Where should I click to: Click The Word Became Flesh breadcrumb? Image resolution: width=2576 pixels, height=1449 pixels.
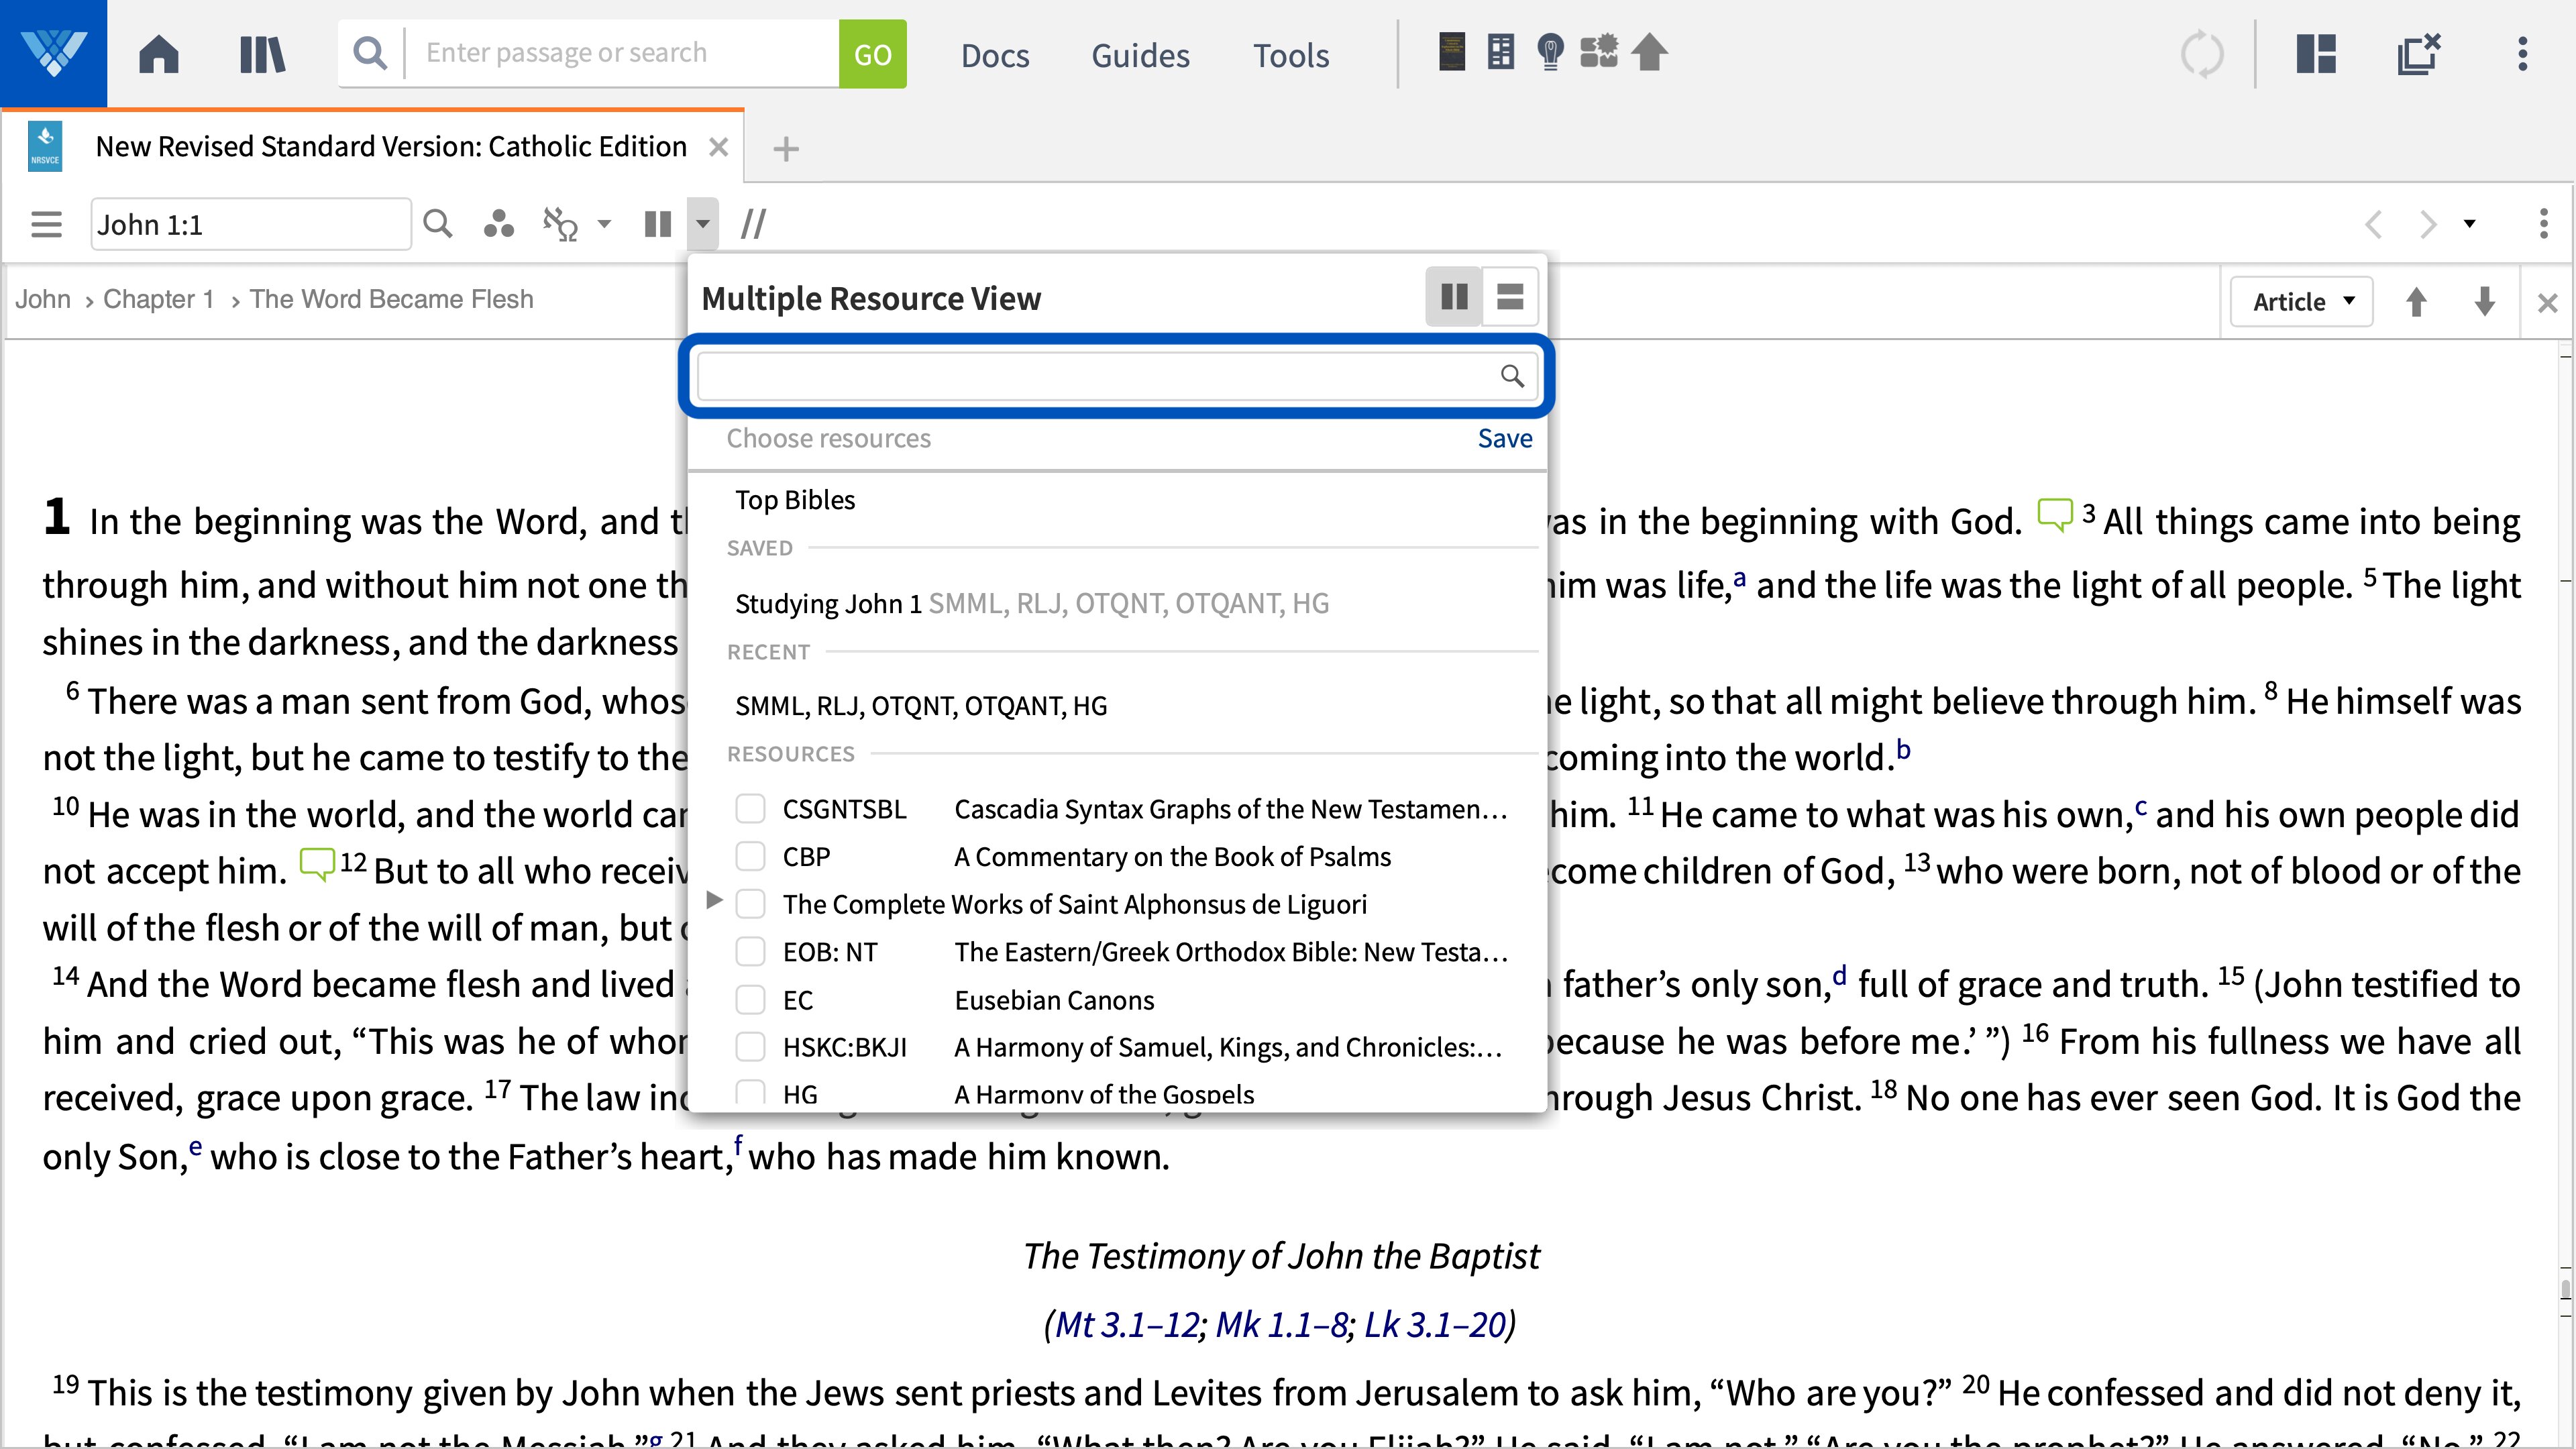point(391,299)
